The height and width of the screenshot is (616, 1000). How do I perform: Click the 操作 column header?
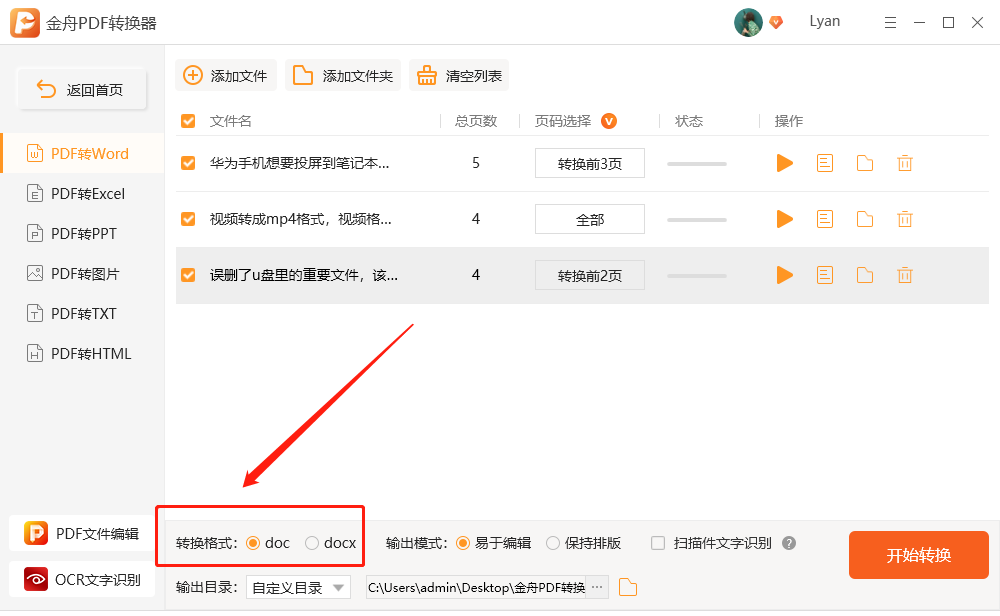[x=788, y=121]
